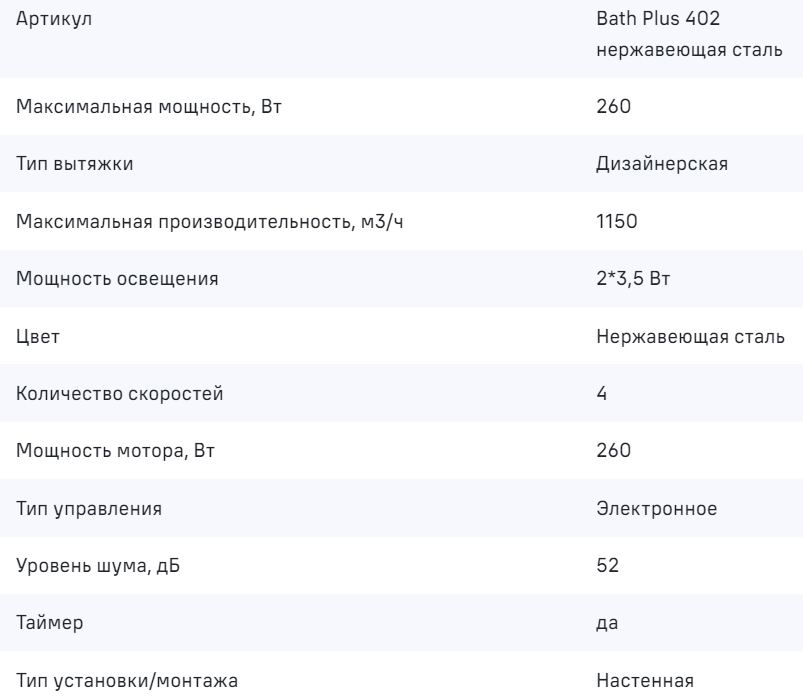Image resolution: width=803 pixels, height=697 pixels.
Task: Select the "2*3,5 Вт" lighting value
Action: pos(632,278)
